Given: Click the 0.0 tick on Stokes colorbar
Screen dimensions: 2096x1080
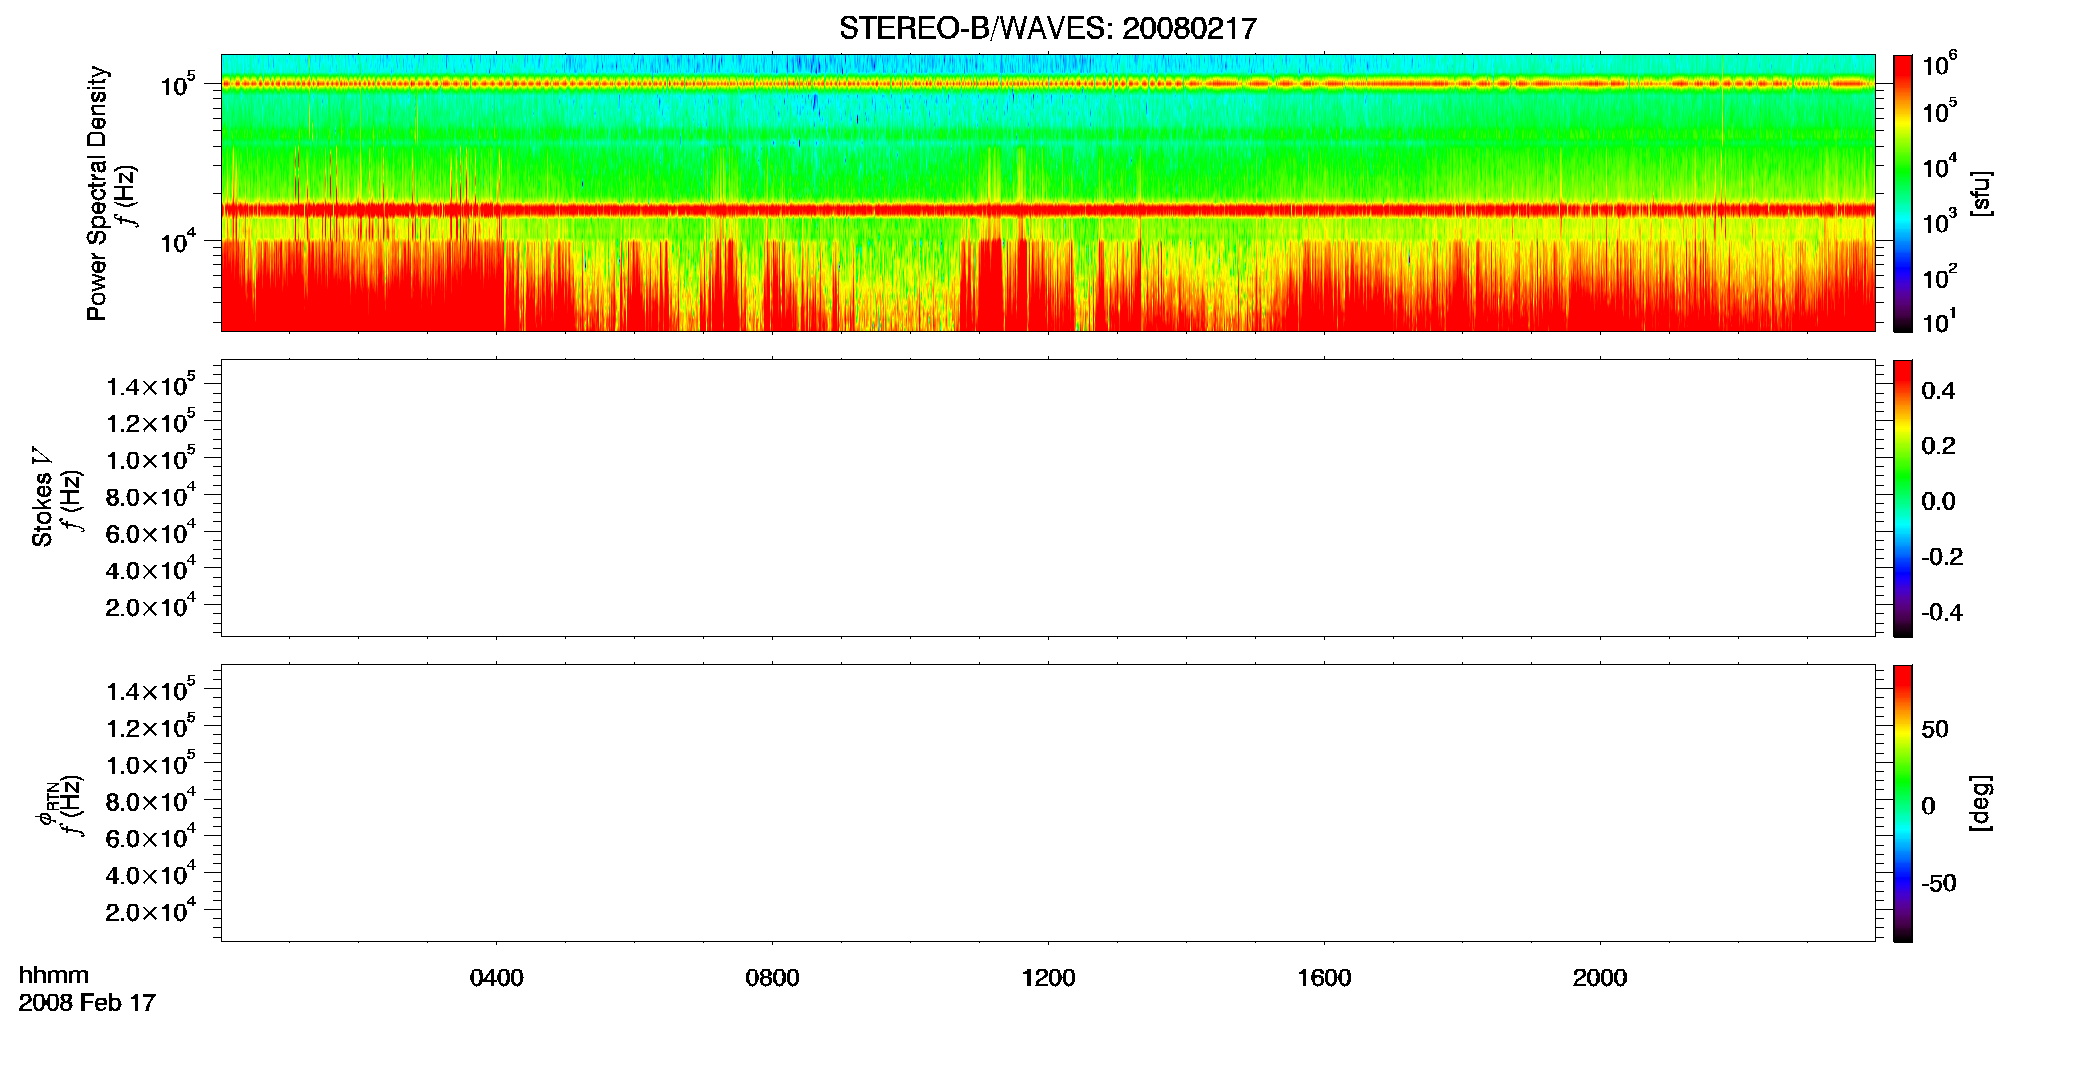Looking at the screenshot, I should click(x=1938, y=502).
